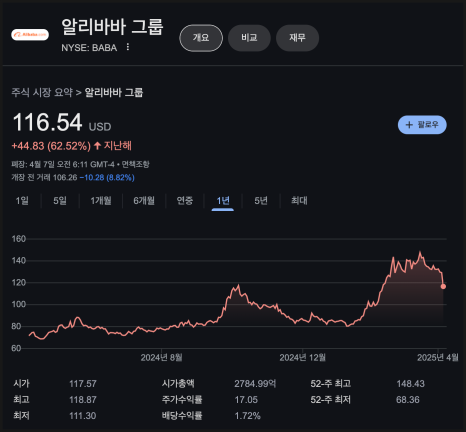Click the −10.28 (8.82%) pre-market change
Screen dimensions: 466x432
(x=107, y=177)
